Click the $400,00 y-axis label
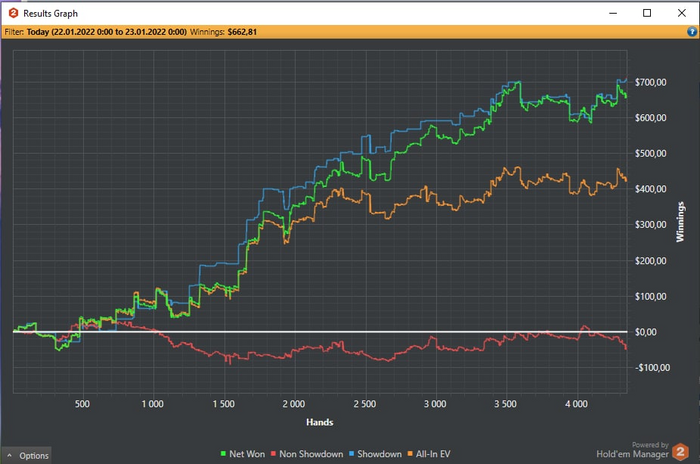Viewport: 700px width, 464px height. click(650, 189)
